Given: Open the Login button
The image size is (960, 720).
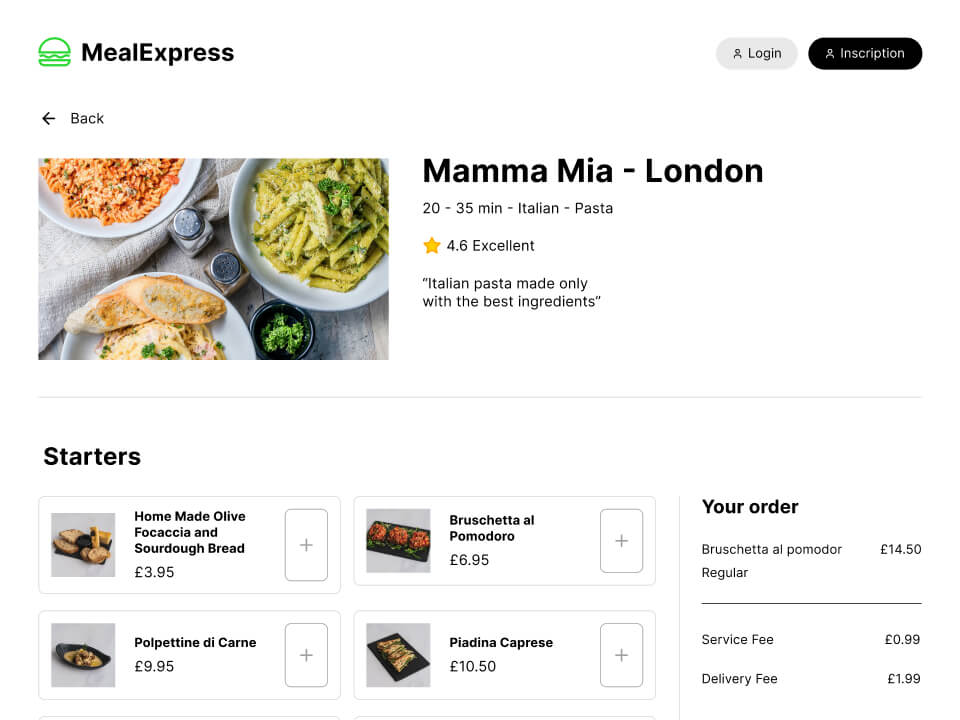Looking at the screenshot, I should point(756,54).
